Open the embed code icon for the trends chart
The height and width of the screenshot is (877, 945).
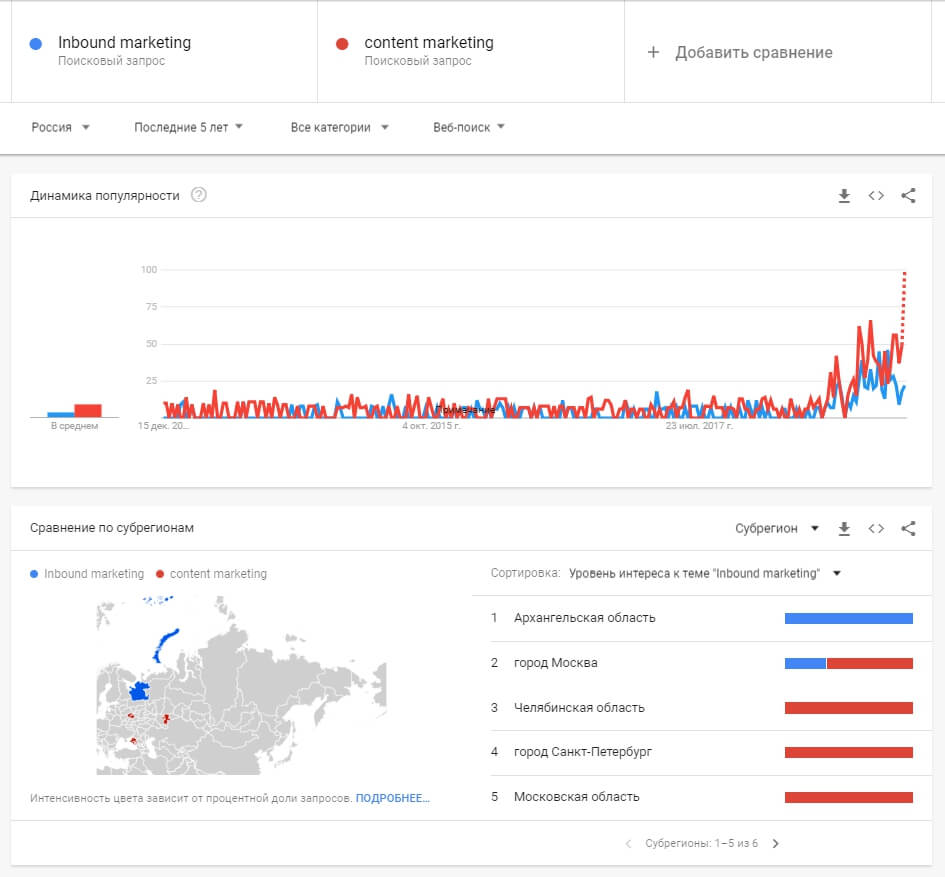click(x=876, y=196)
